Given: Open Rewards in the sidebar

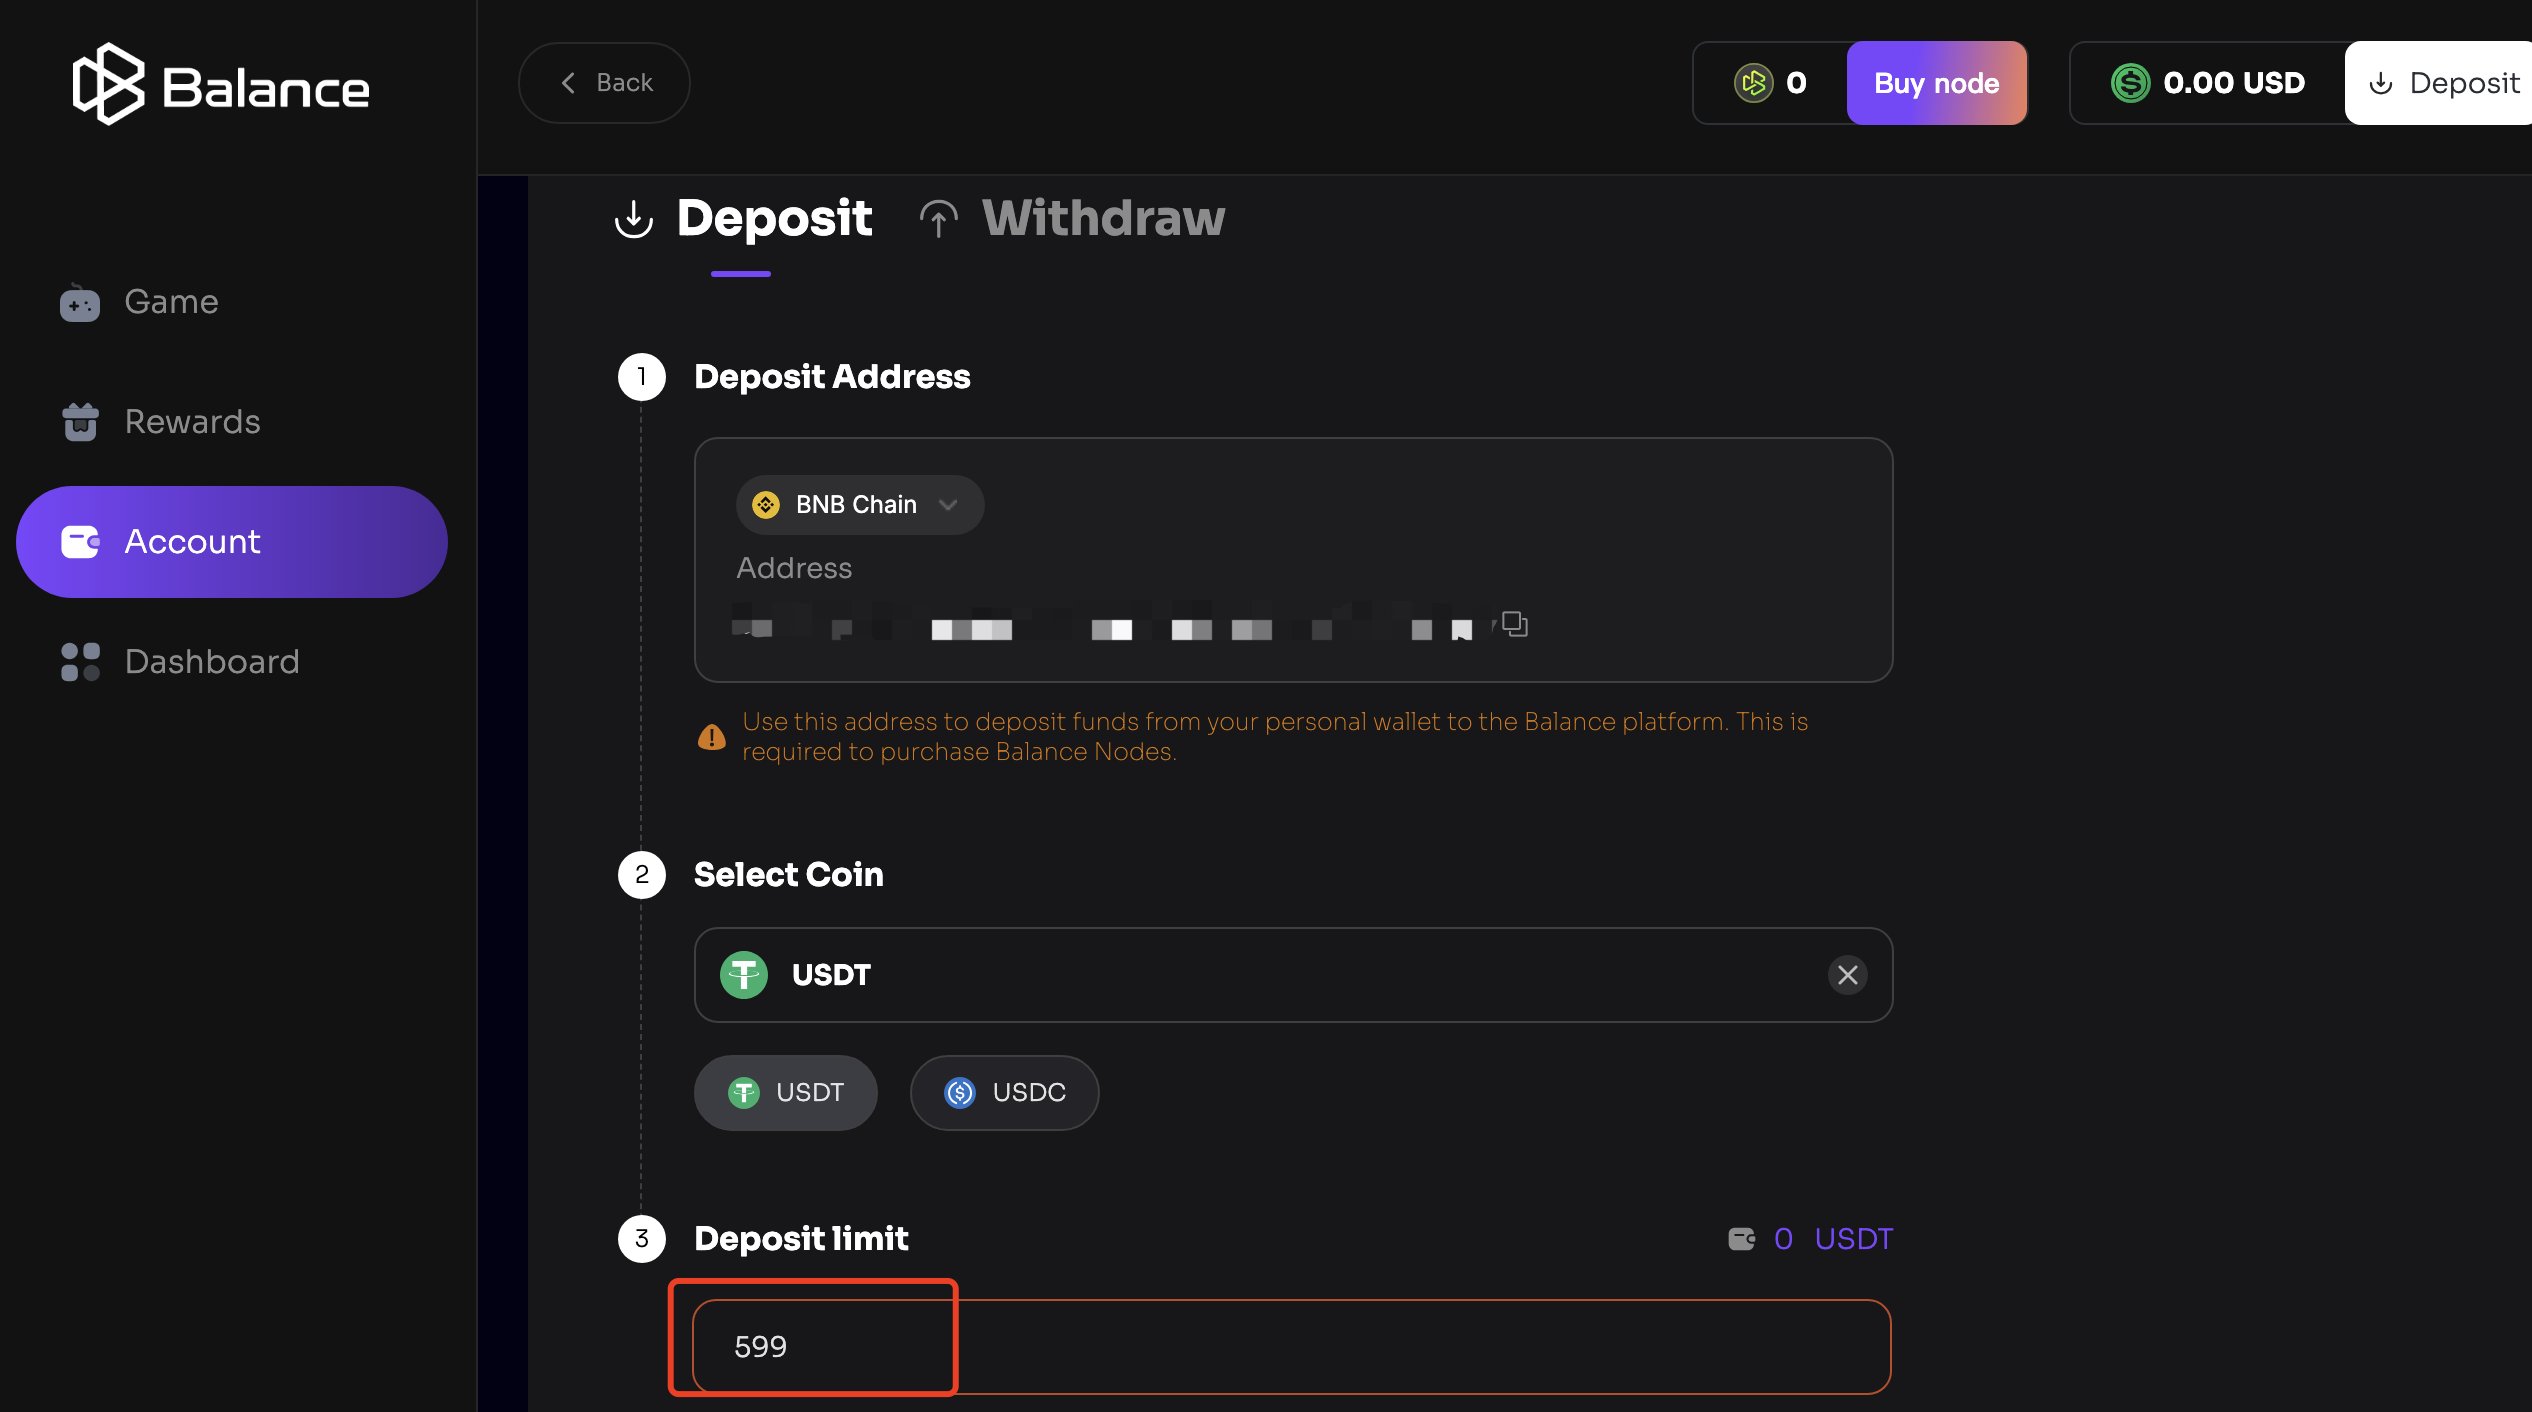Looking at the screenshot, I should (x=191, y=422).
